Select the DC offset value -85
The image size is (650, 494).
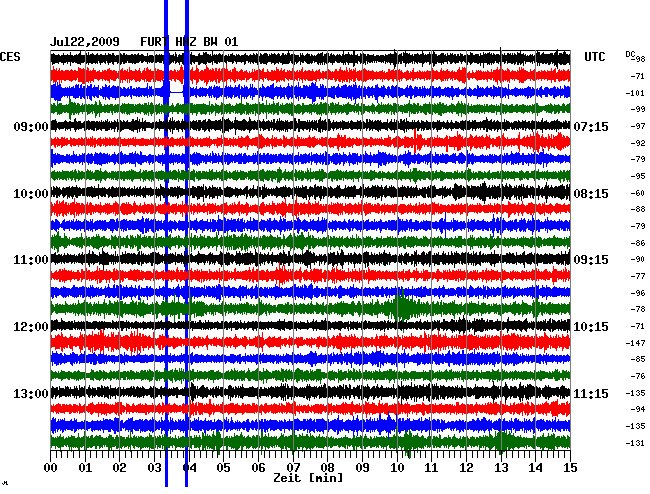point(638,359)
